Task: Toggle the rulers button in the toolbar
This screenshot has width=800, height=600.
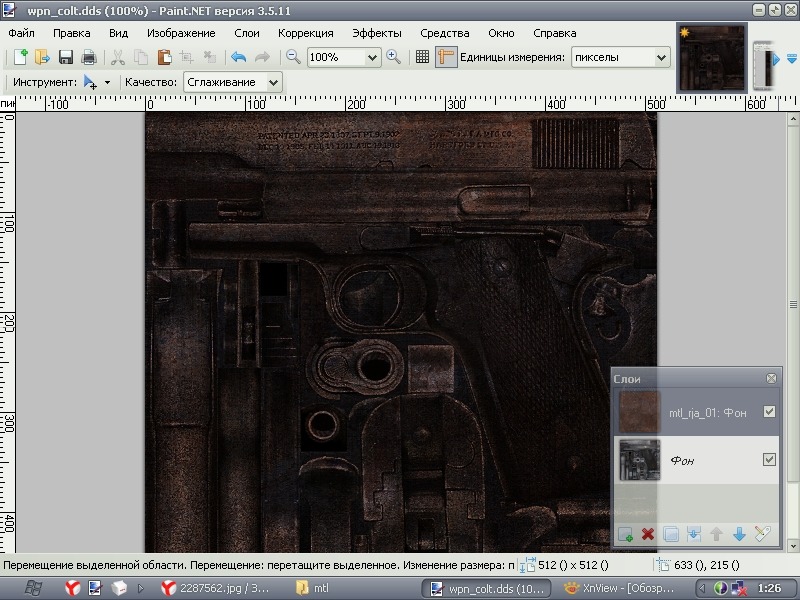Action: [446, 58]
